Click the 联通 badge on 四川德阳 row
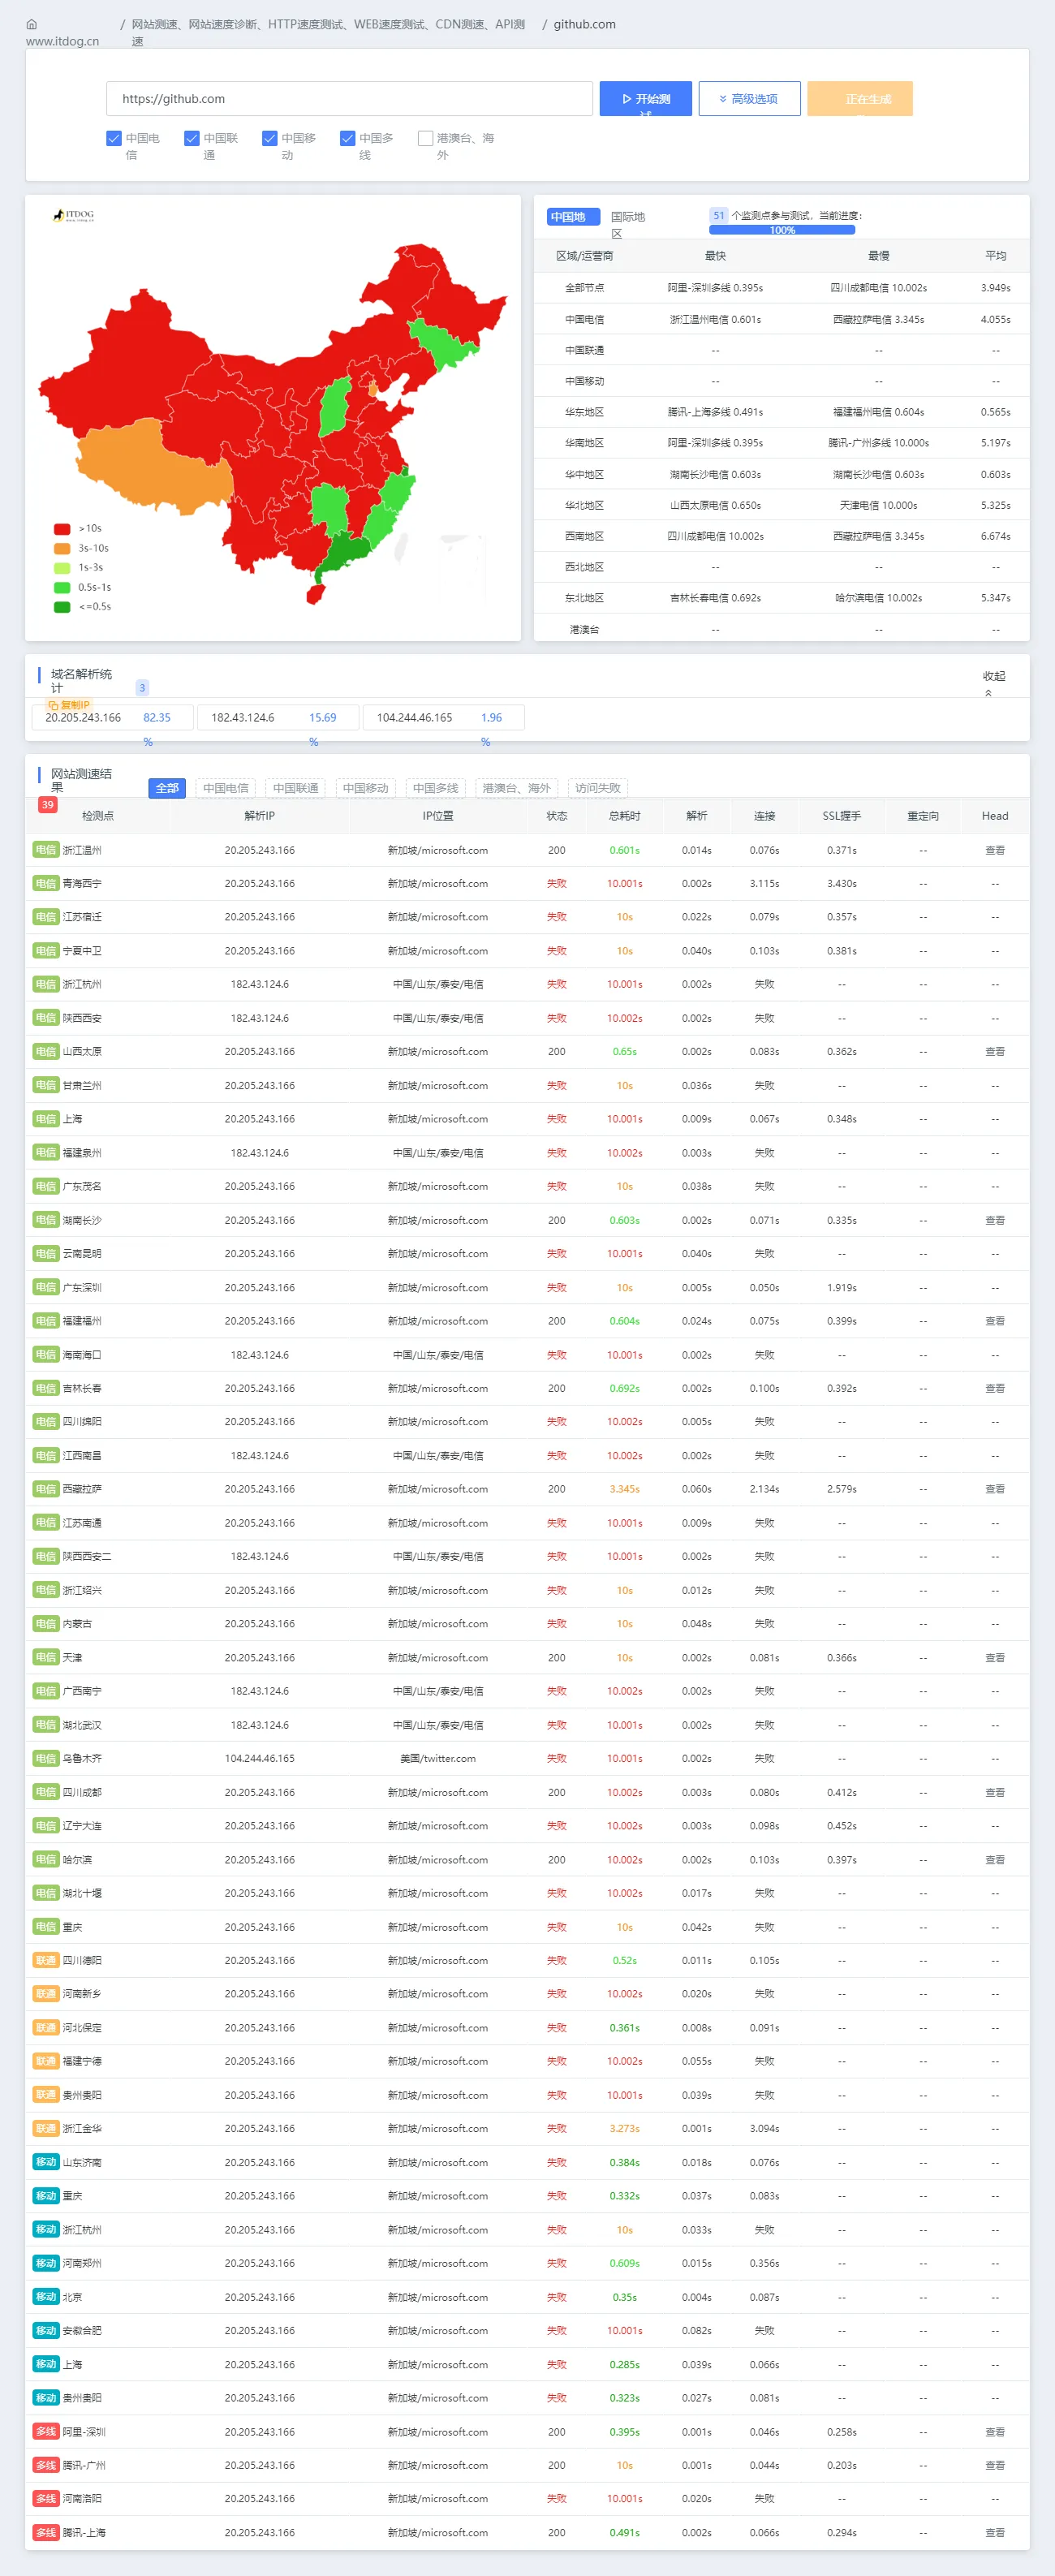The width and height of the screenshot is (1055, 2576). pyautogui.click(x=46, y=1960)
